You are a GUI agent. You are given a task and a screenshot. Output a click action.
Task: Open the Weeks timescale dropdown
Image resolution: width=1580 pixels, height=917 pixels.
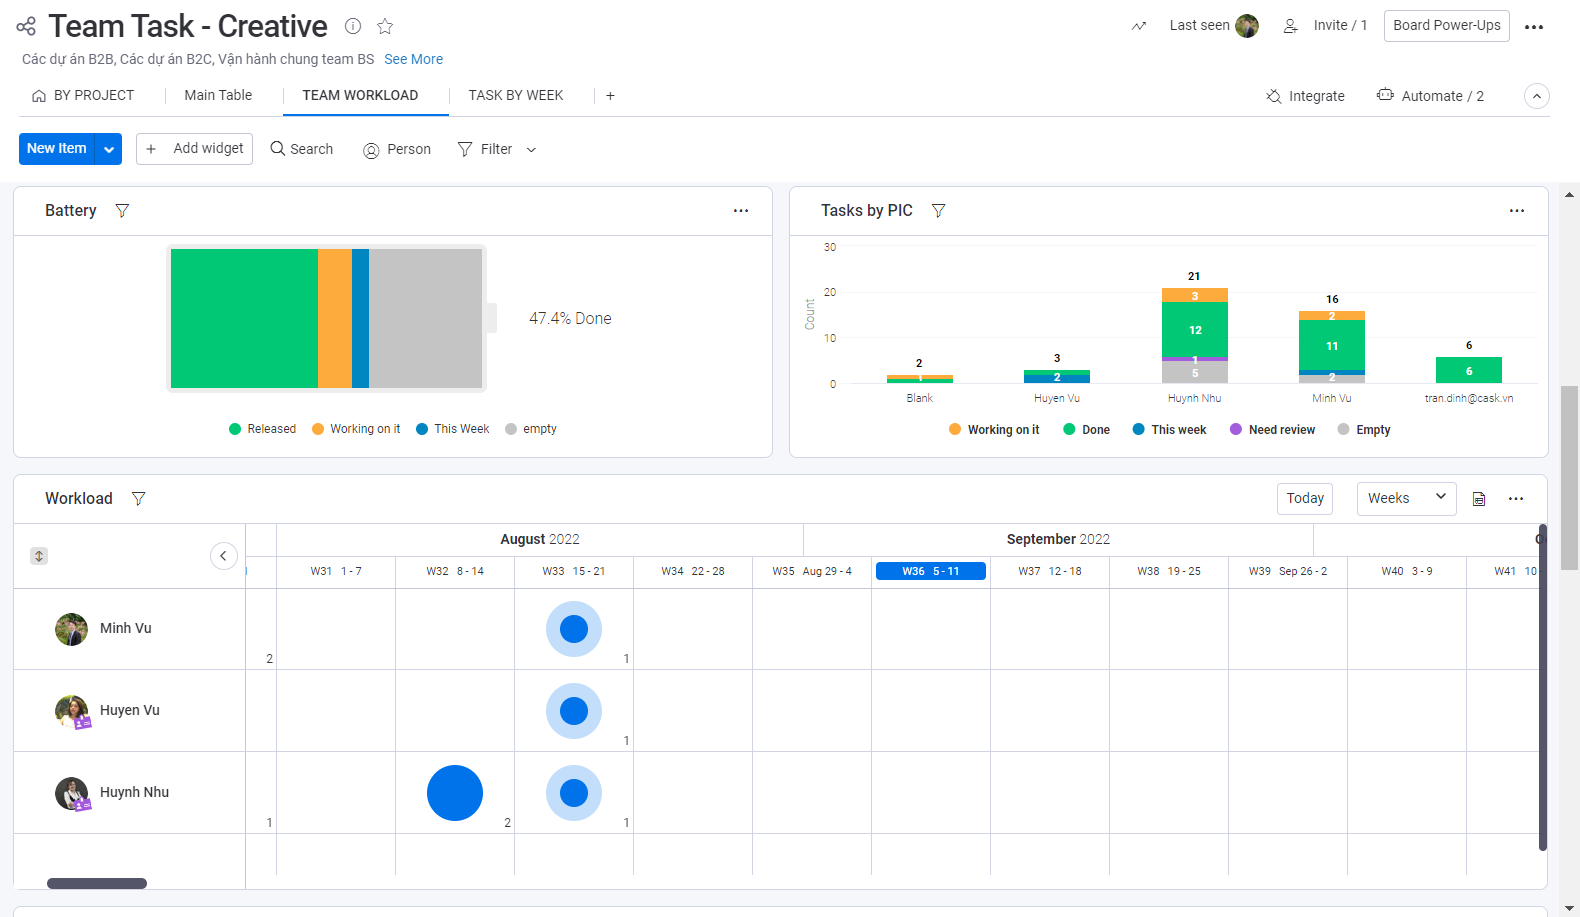(1406, 498)
